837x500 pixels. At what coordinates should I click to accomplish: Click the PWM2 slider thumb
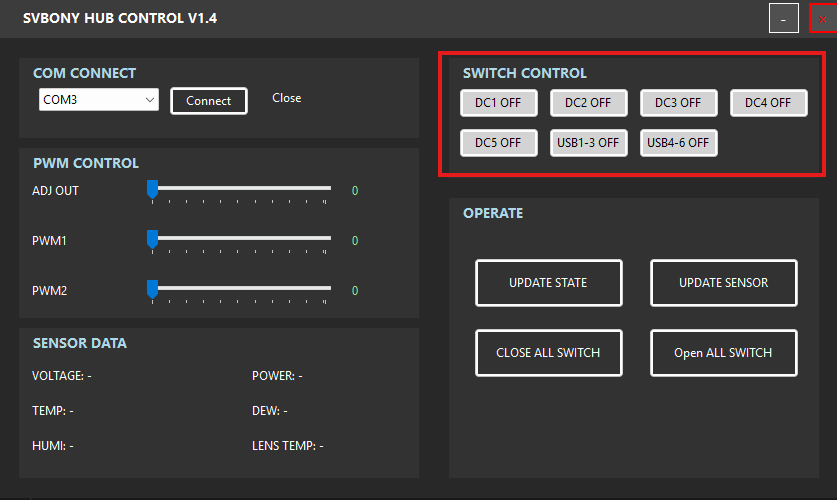[x=153, y=289]
